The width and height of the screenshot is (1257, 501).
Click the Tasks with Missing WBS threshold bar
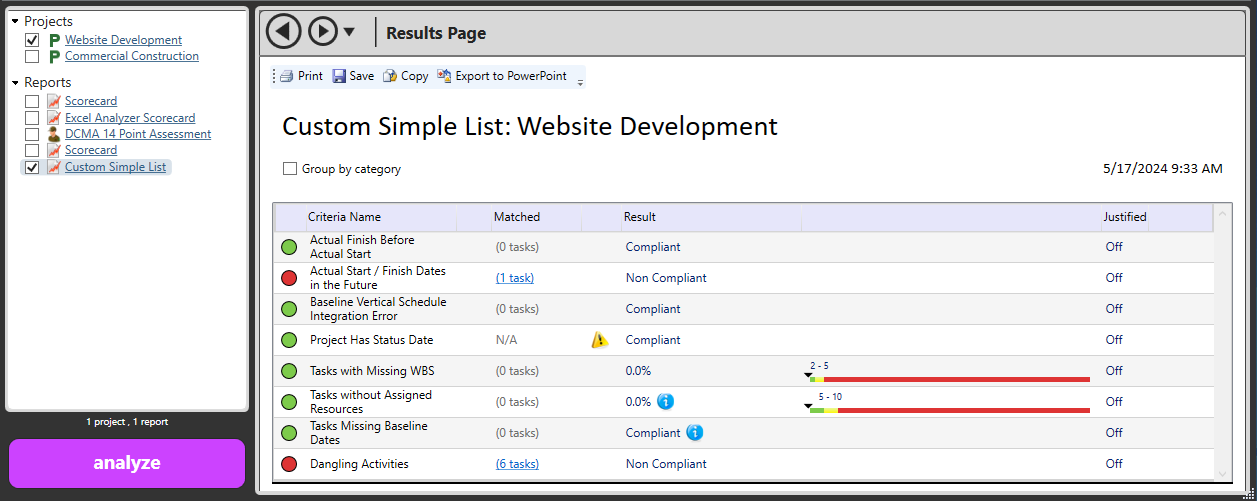tap(948, 379)
